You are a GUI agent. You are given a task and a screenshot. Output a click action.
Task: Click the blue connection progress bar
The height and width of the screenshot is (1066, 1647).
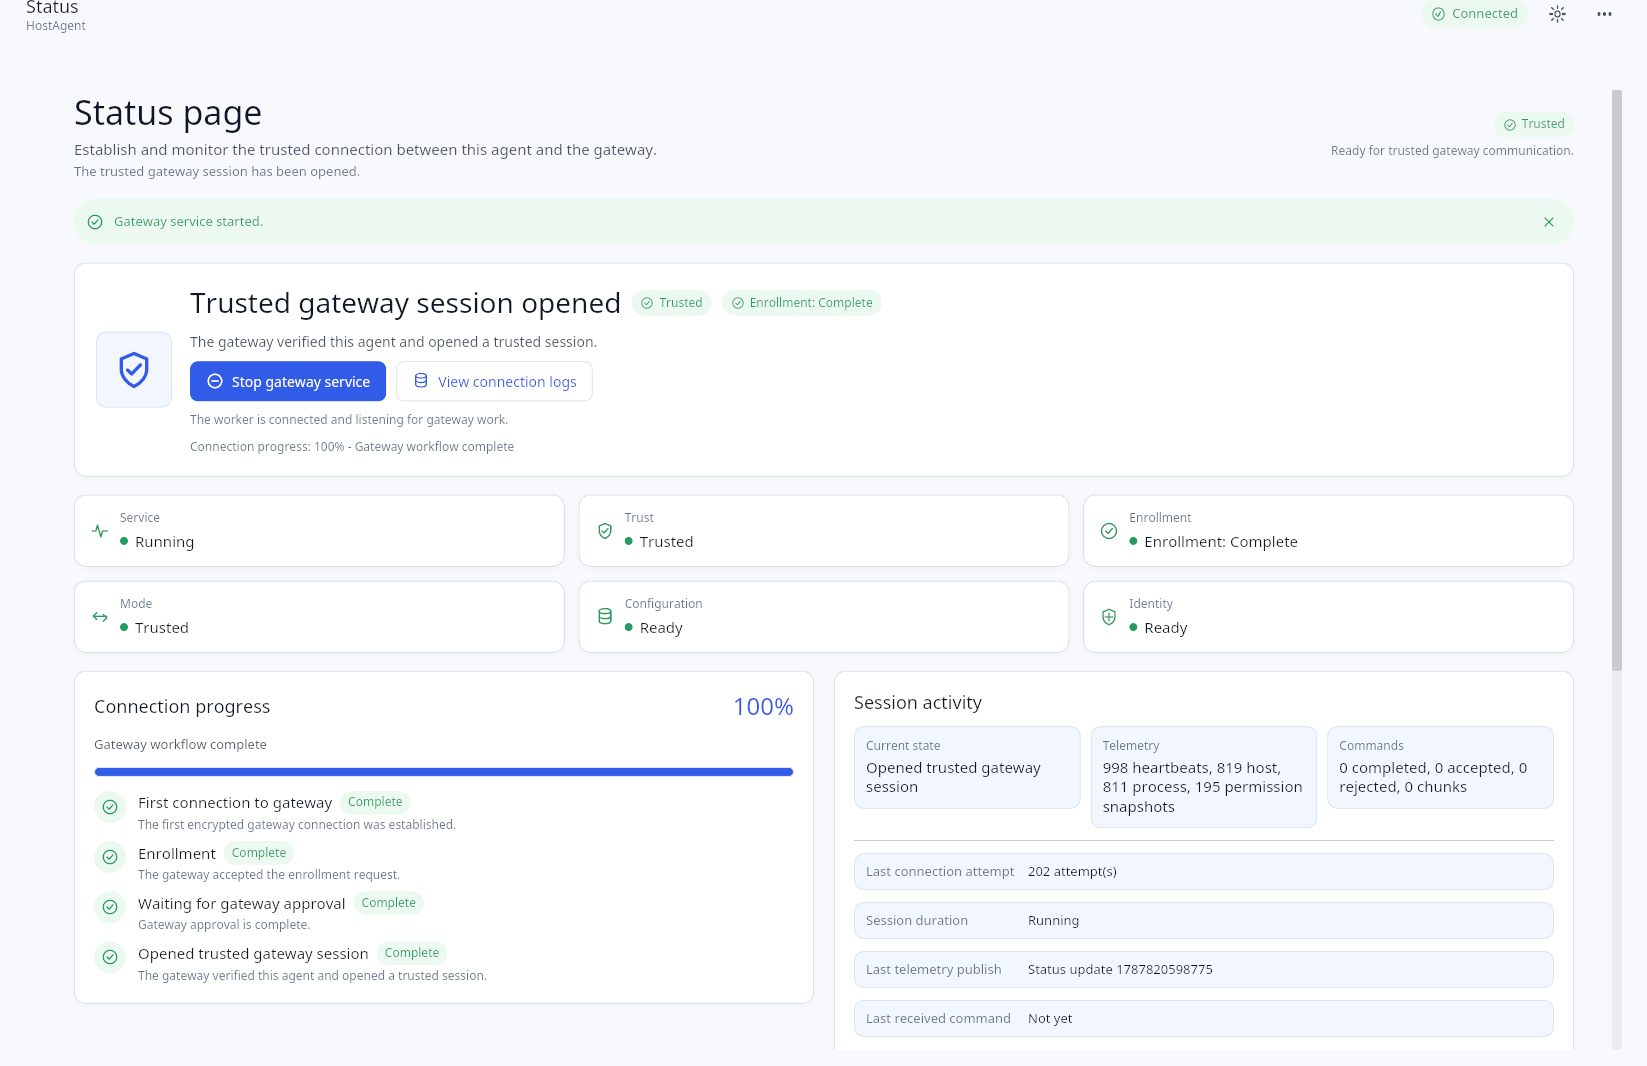(444, 772)
